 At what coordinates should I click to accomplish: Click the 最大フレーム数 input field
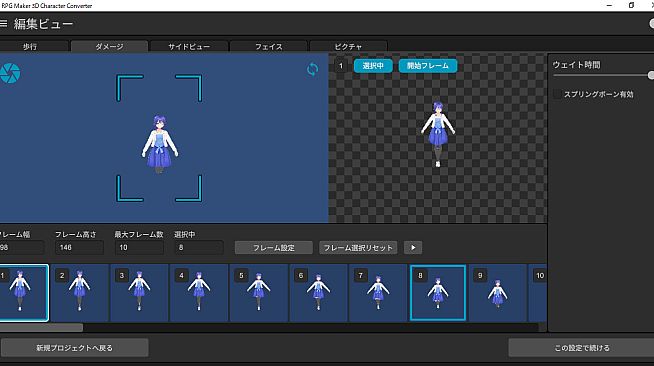139,248
